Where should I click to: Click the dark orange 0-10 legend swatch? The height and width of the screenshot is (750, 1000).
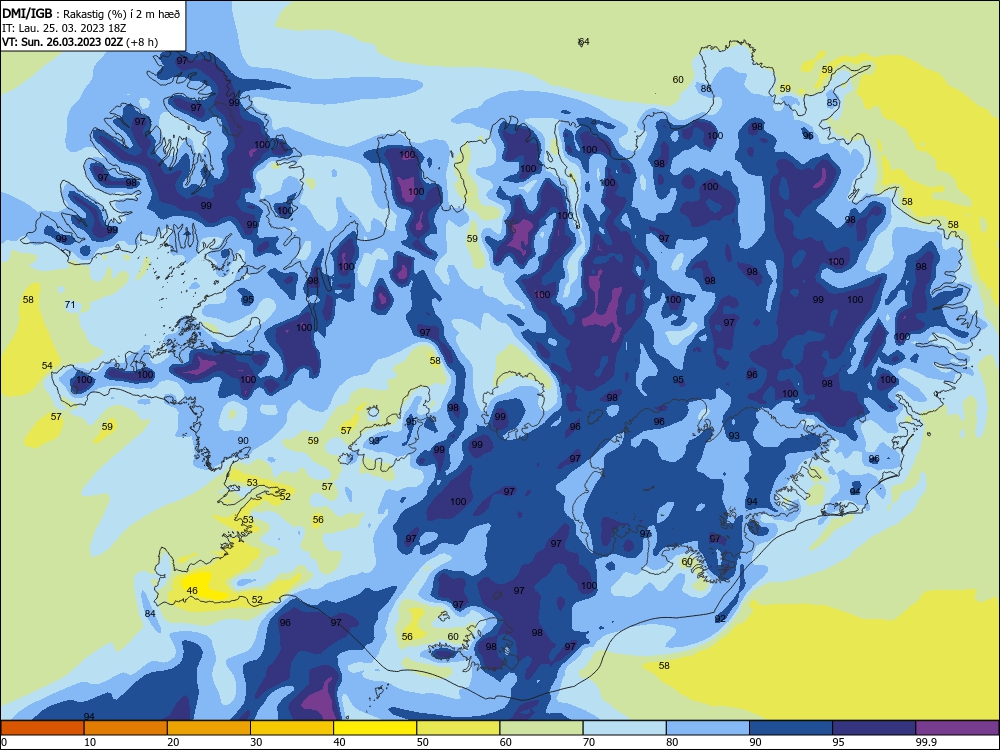(x=42, y=728)
